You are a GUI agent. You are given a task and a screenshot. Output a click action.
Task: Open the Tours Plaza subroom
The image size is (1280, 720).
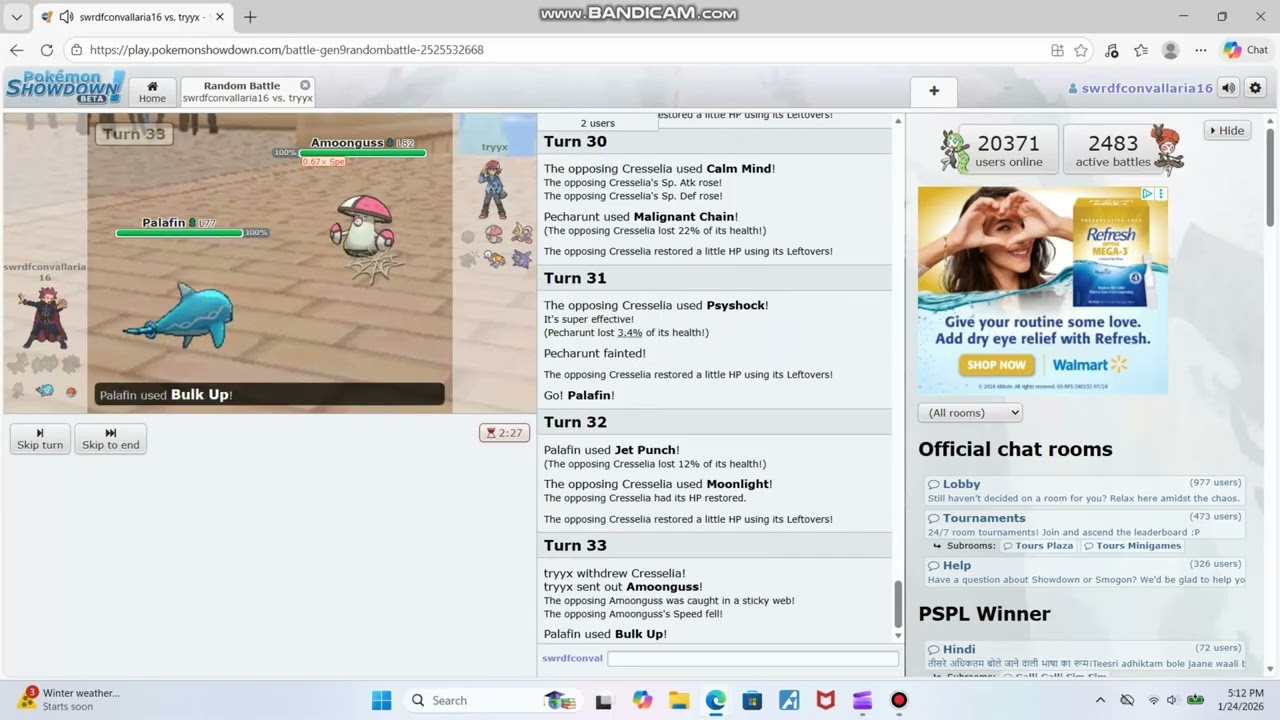pyautogui.click(x=1037, y=545)
